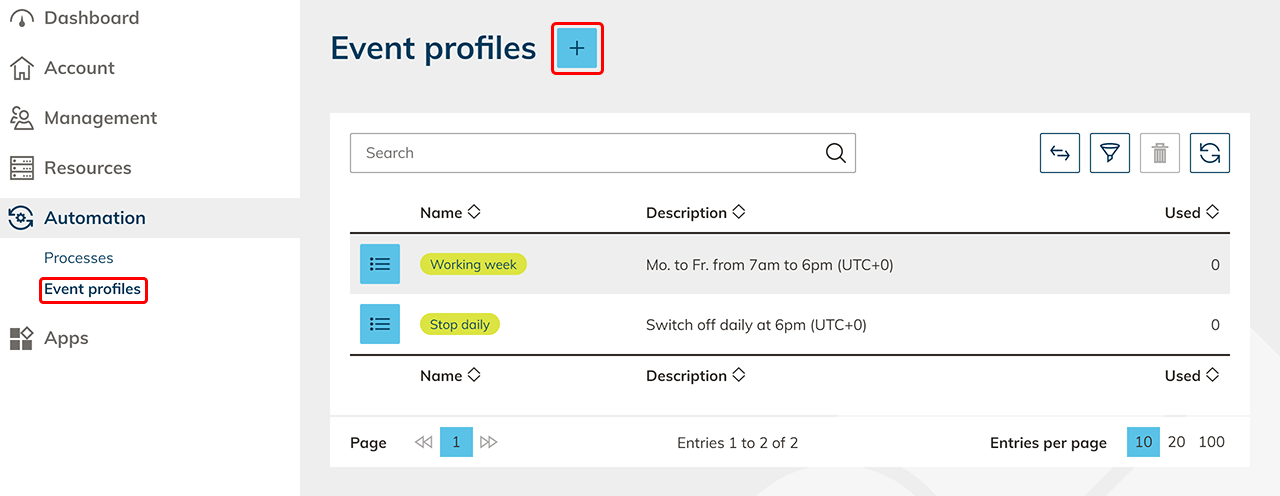The width and height of the screenshot is (1280, 496).
Task: Click the search magnifier icon
Action: 835,153
